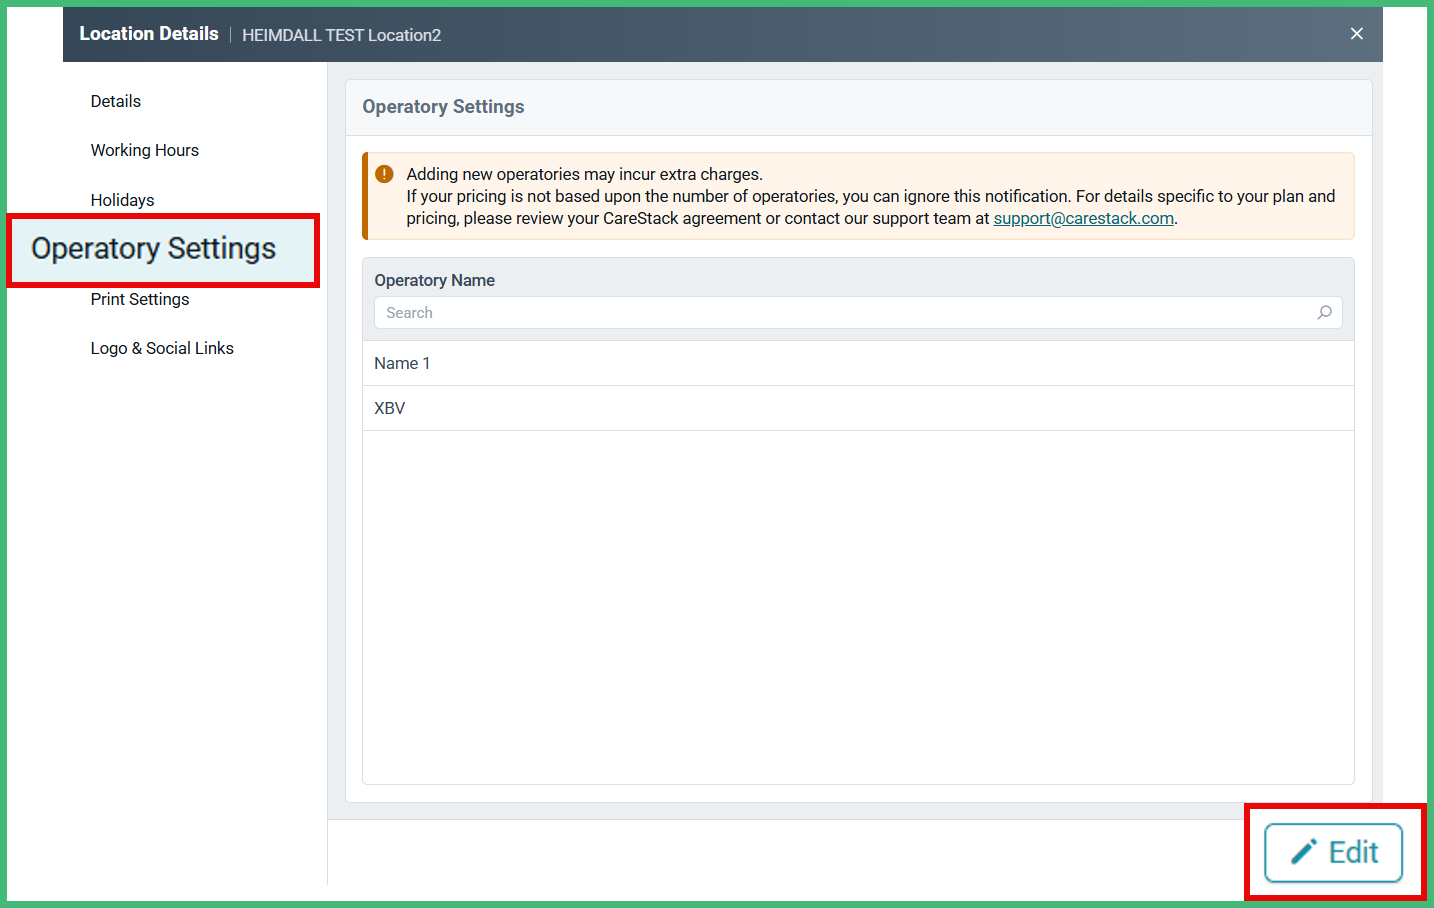The width and height of the screenshot is (1434, 908).
Task: Click the HEIMDALL TEST Location2 title text
Action: coord(341,34)
